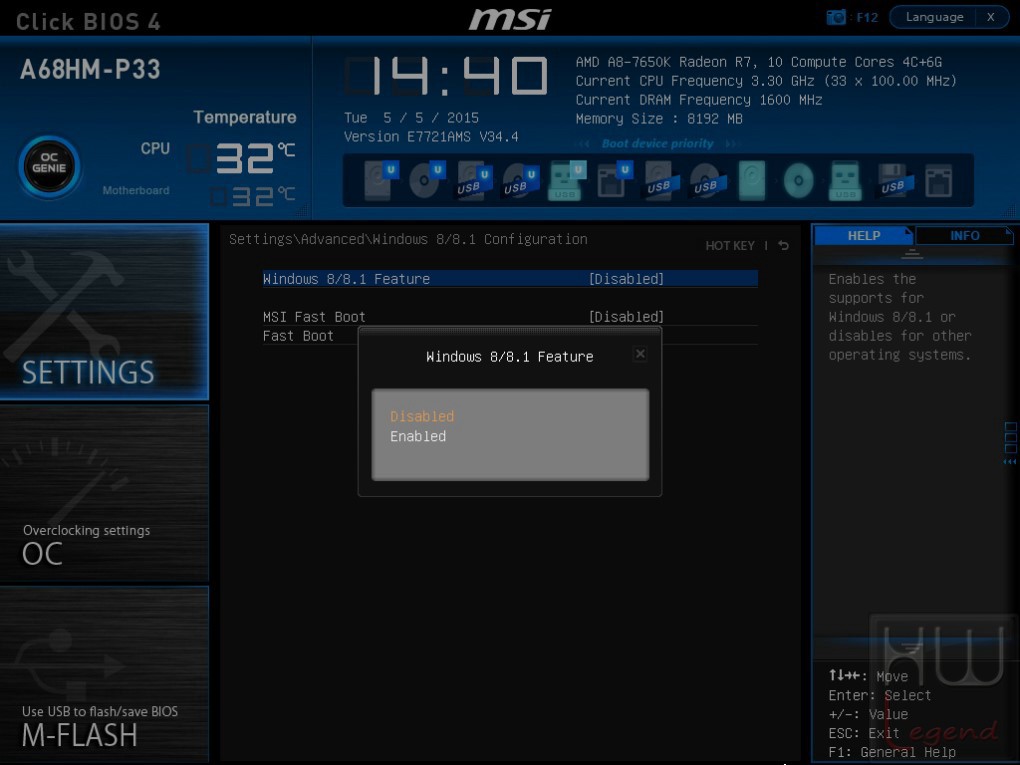
Task: Click the help panel grip handle
Action: [x=912, y=254]
